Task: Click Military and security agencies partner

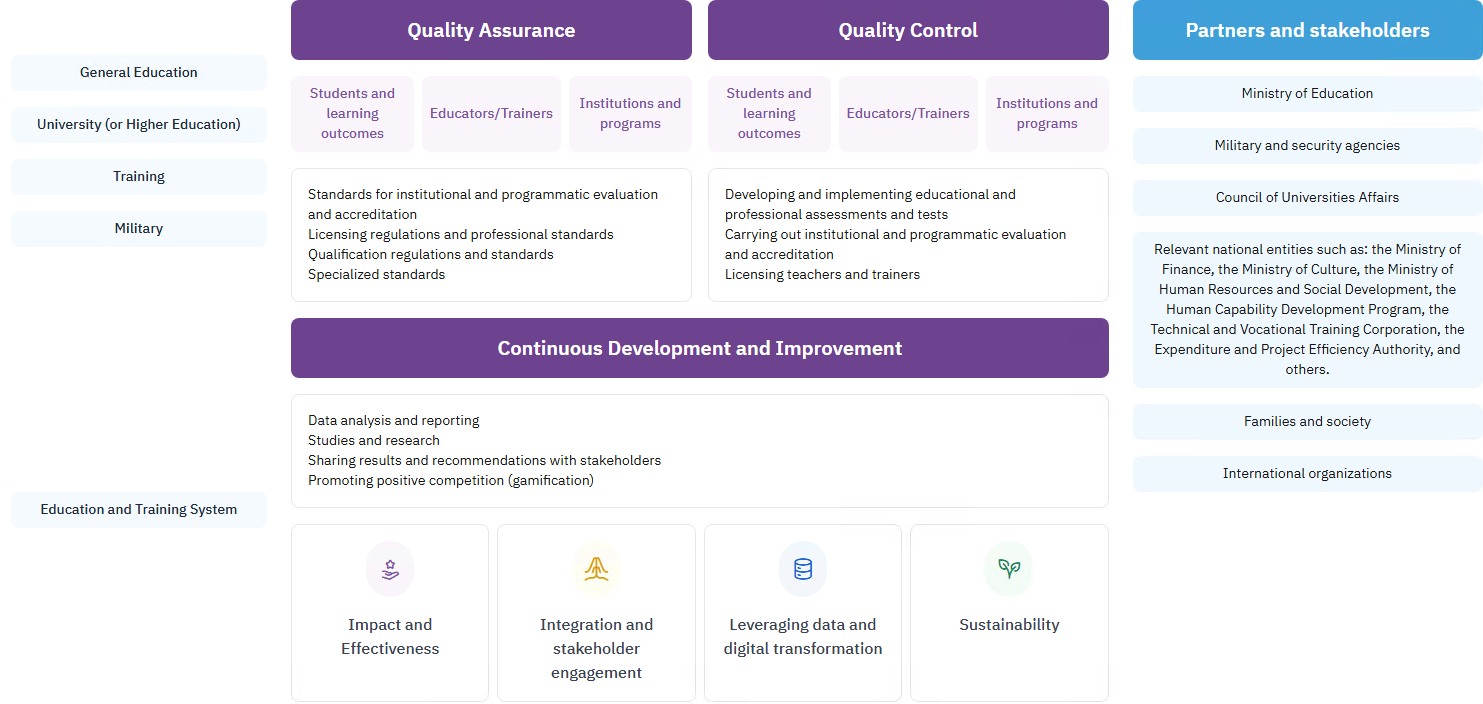Action: click(1307, 145)
